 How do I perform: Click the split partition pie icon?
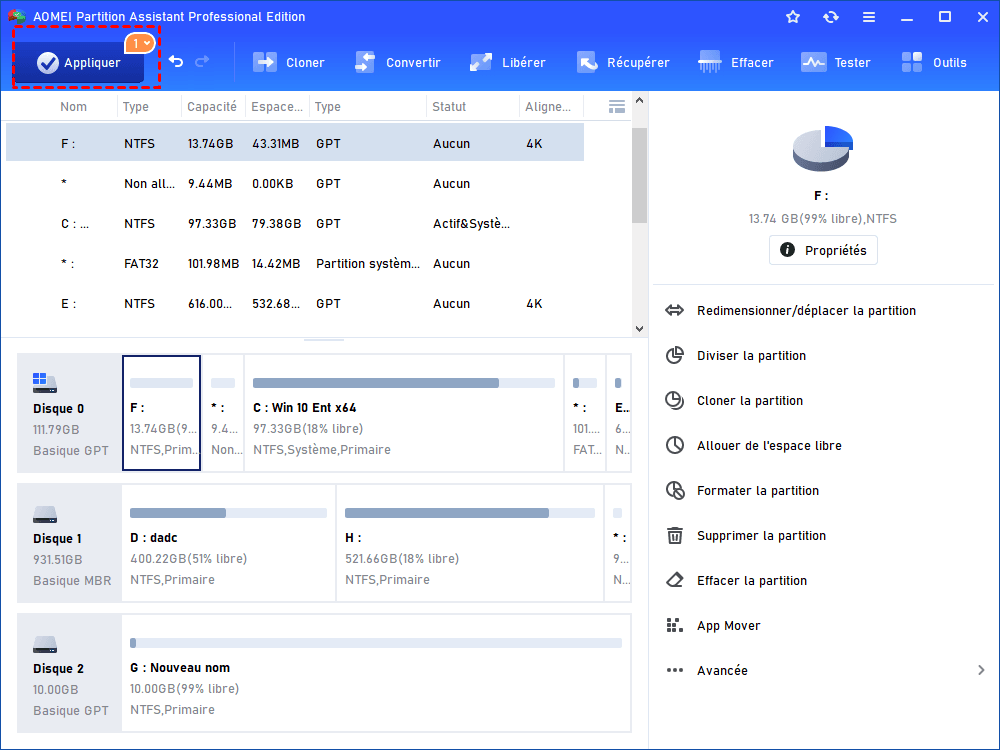(675, 355)
